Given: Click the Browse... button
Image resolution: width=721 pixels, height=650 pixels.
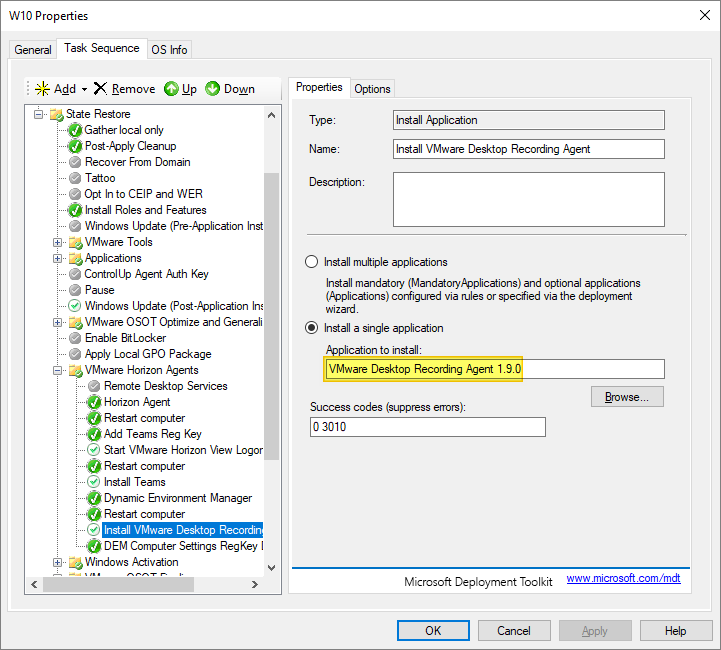Looking at the screenshot, I should click(x=627, y=397).
